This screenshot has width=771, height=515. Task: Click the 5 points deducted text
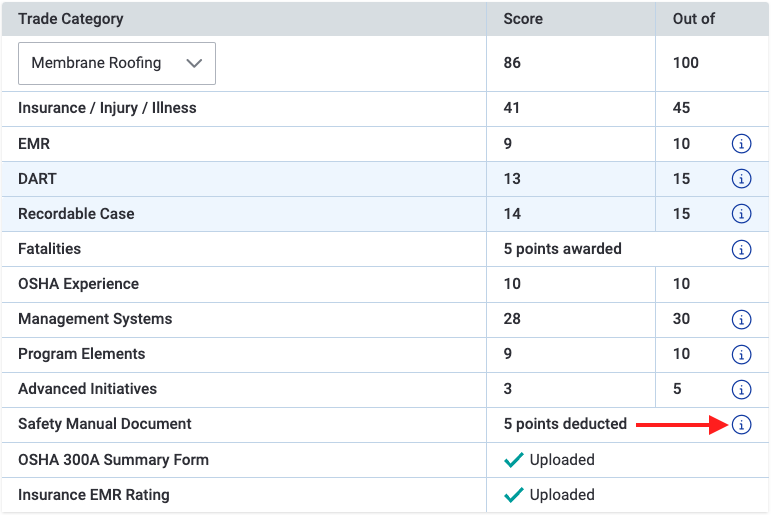(565, 424)
